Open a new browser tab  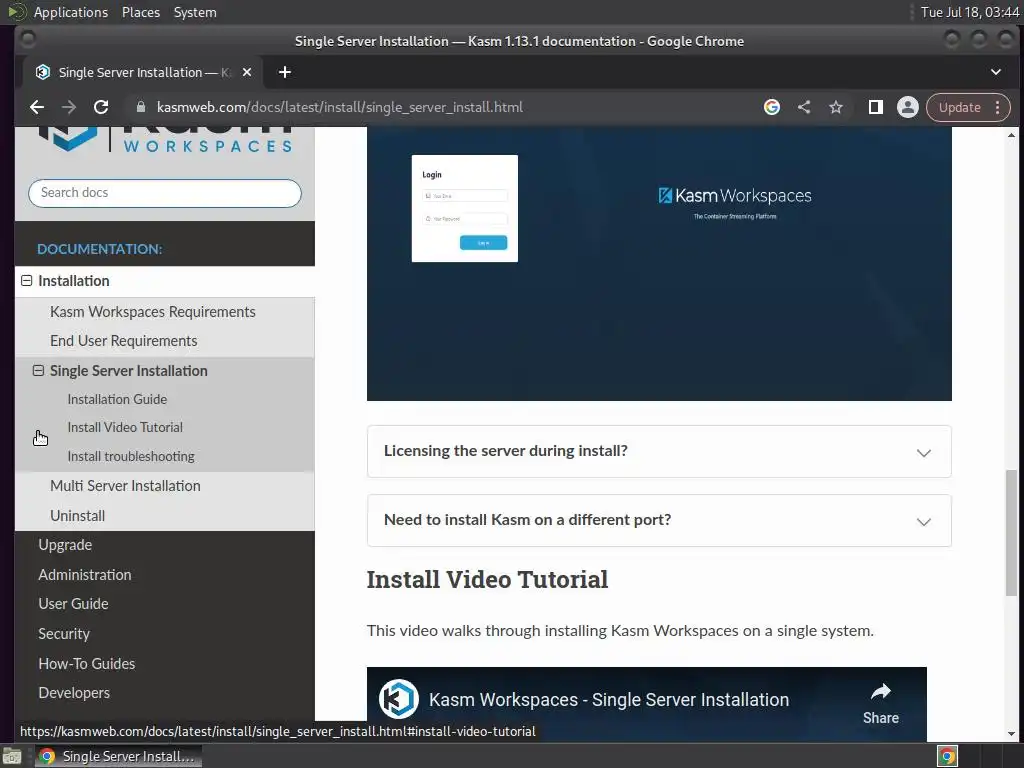click(x=285, y=72)
